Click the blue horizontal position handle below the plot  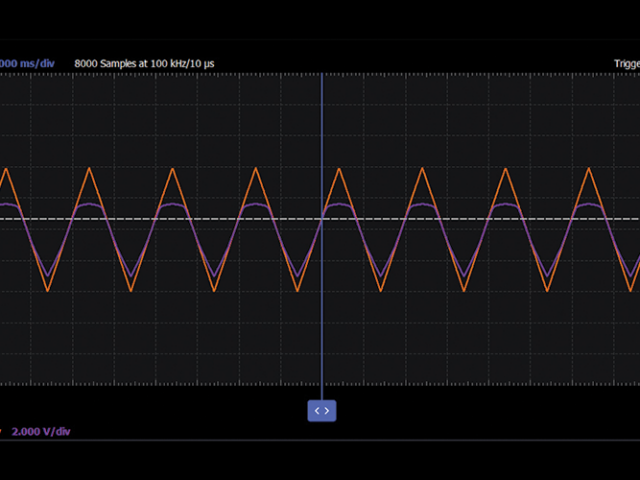coord(322,411)
